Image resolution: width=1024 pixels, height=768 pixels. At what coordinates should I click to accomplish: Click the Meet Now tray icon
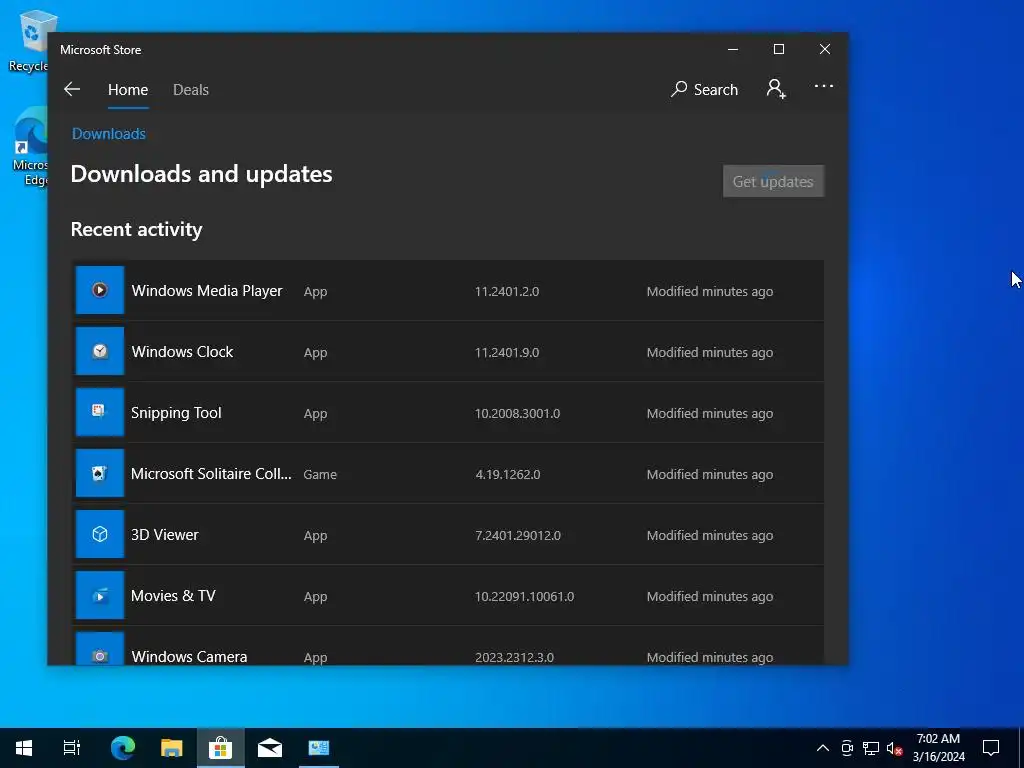[847, 748]
